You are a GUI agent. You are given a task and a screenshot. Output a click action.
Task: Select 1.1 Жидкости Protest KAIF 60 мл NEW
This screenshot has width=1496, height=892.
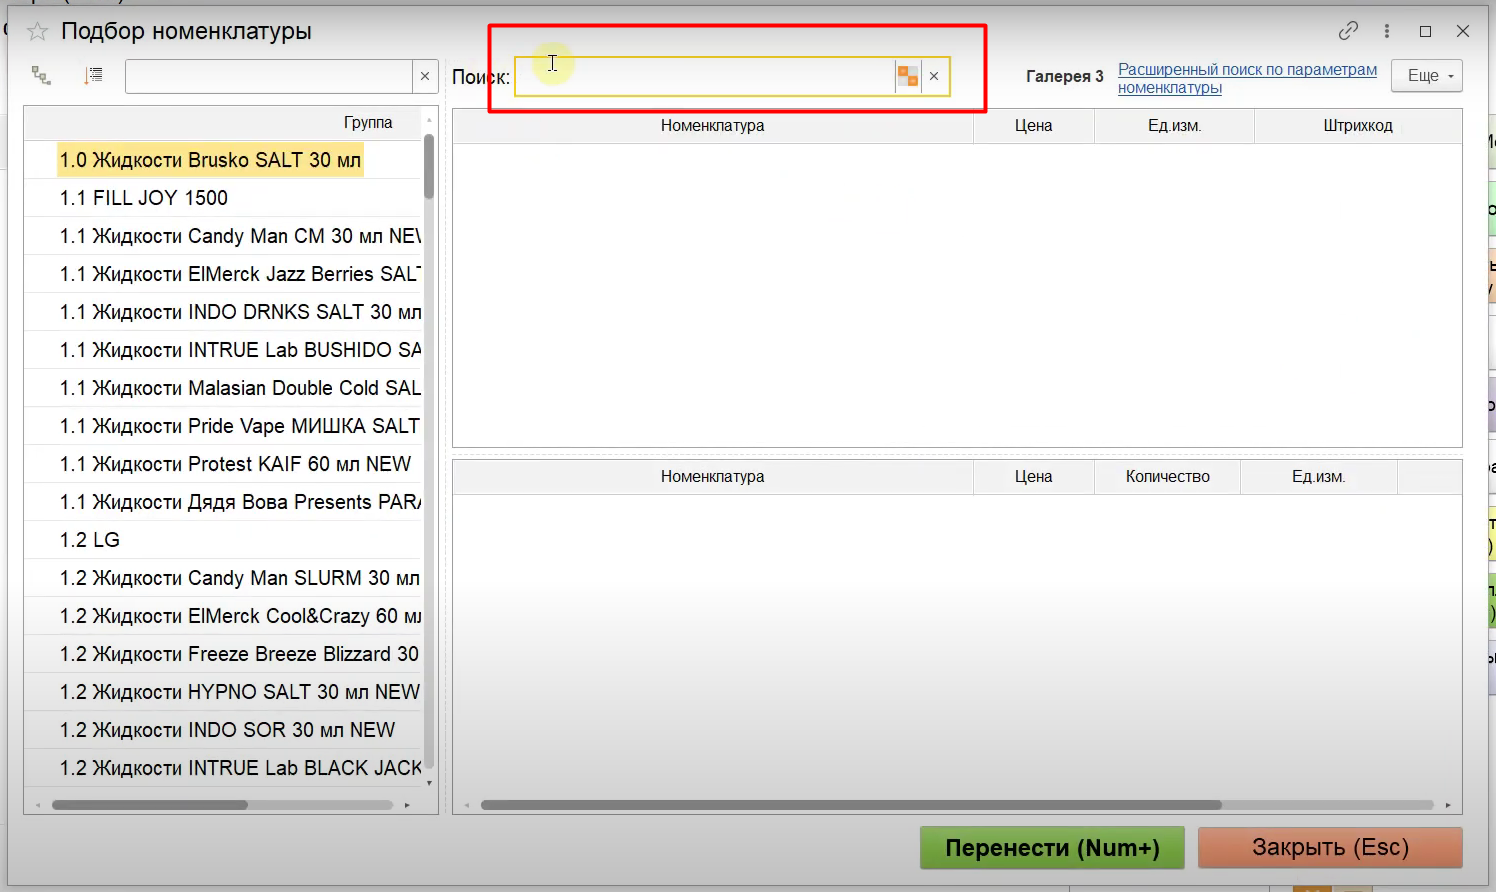click(235, 464)
